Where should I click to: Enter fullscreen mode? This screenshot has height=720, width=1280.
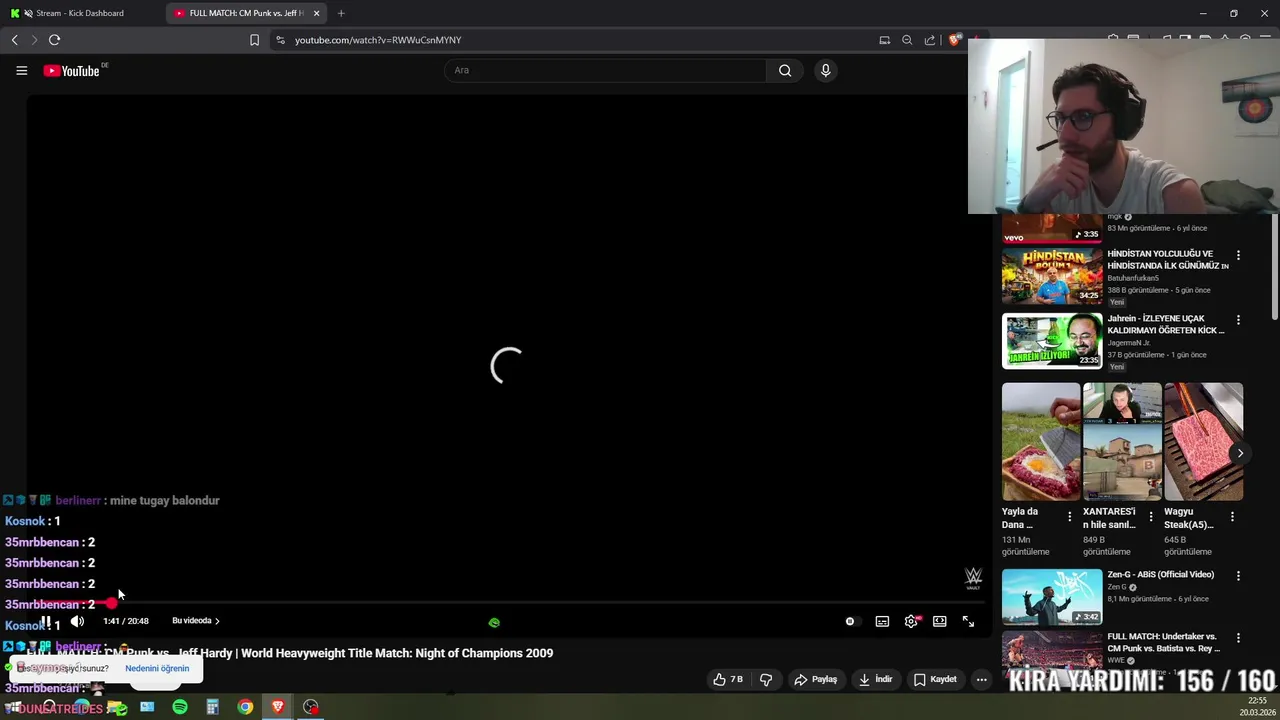[968, 621]
